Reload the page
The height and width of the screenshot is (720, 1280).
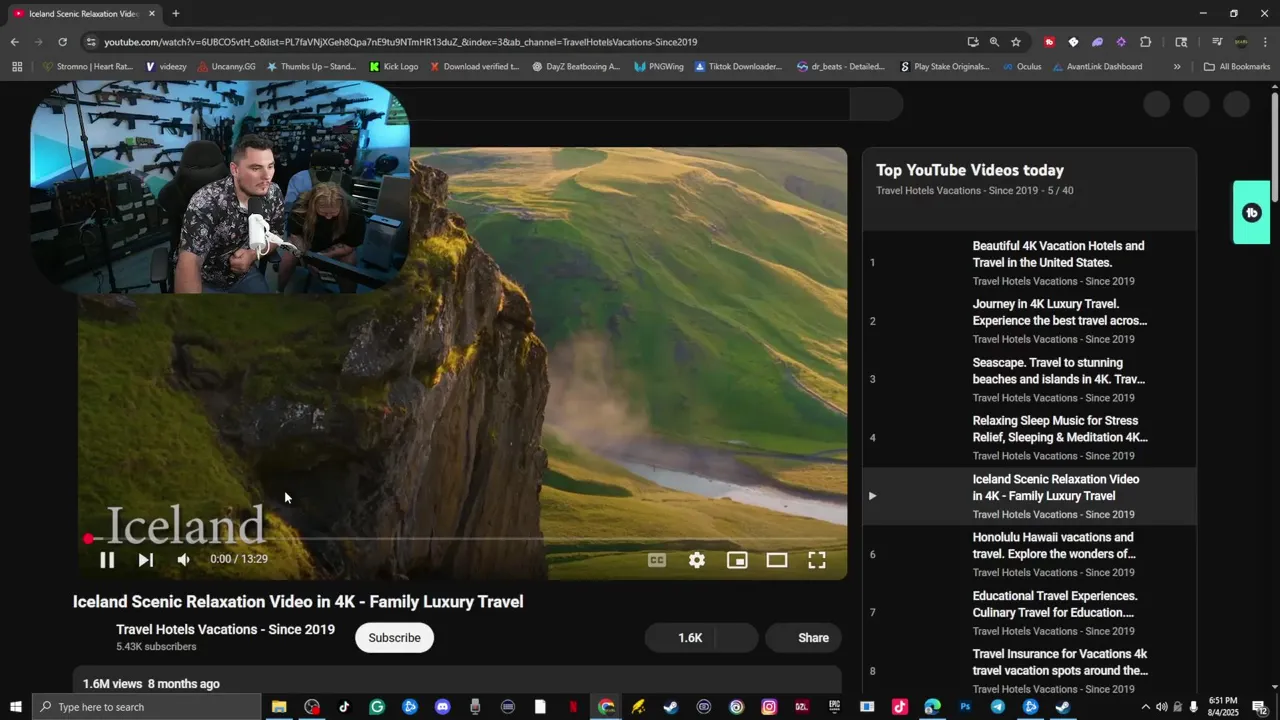62,42
